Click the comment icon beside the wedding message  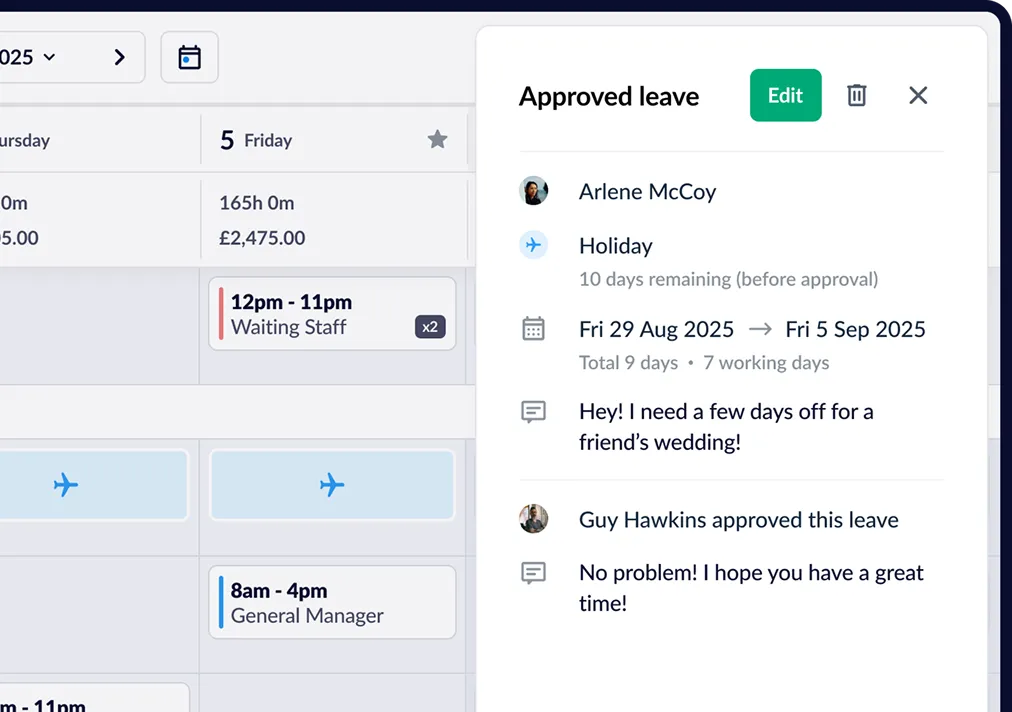pyautogui.click(x=533, y=411)
